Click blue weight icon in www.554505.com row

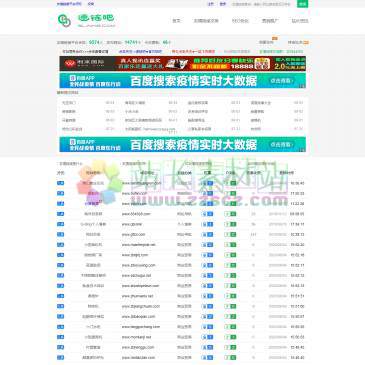point(207,214)
